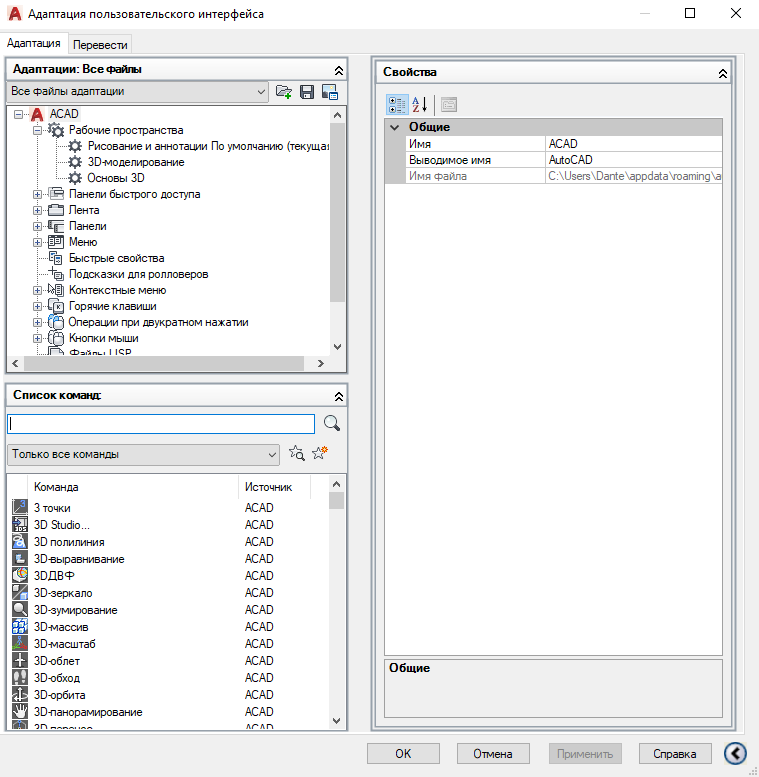This screenshot has height=777, width=759.
Task: Click the 3D-обход command icon
Action: pyautogui.click(x=20, y=677)
